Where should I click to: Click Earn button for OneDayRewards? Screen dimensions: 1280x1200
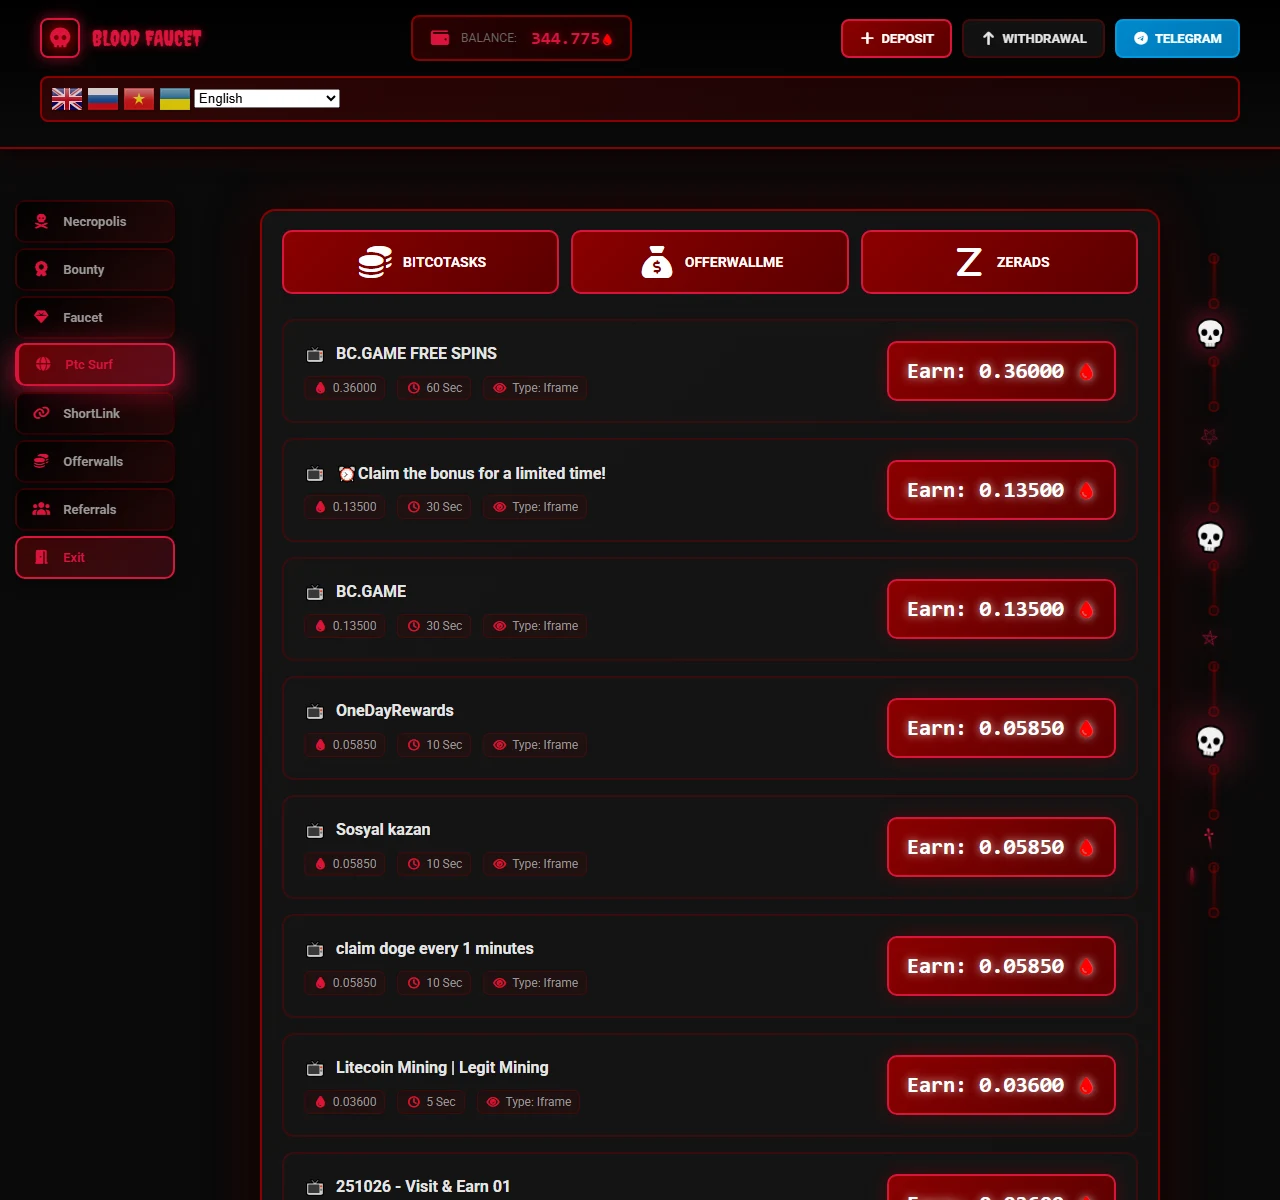click(1001, 728)
